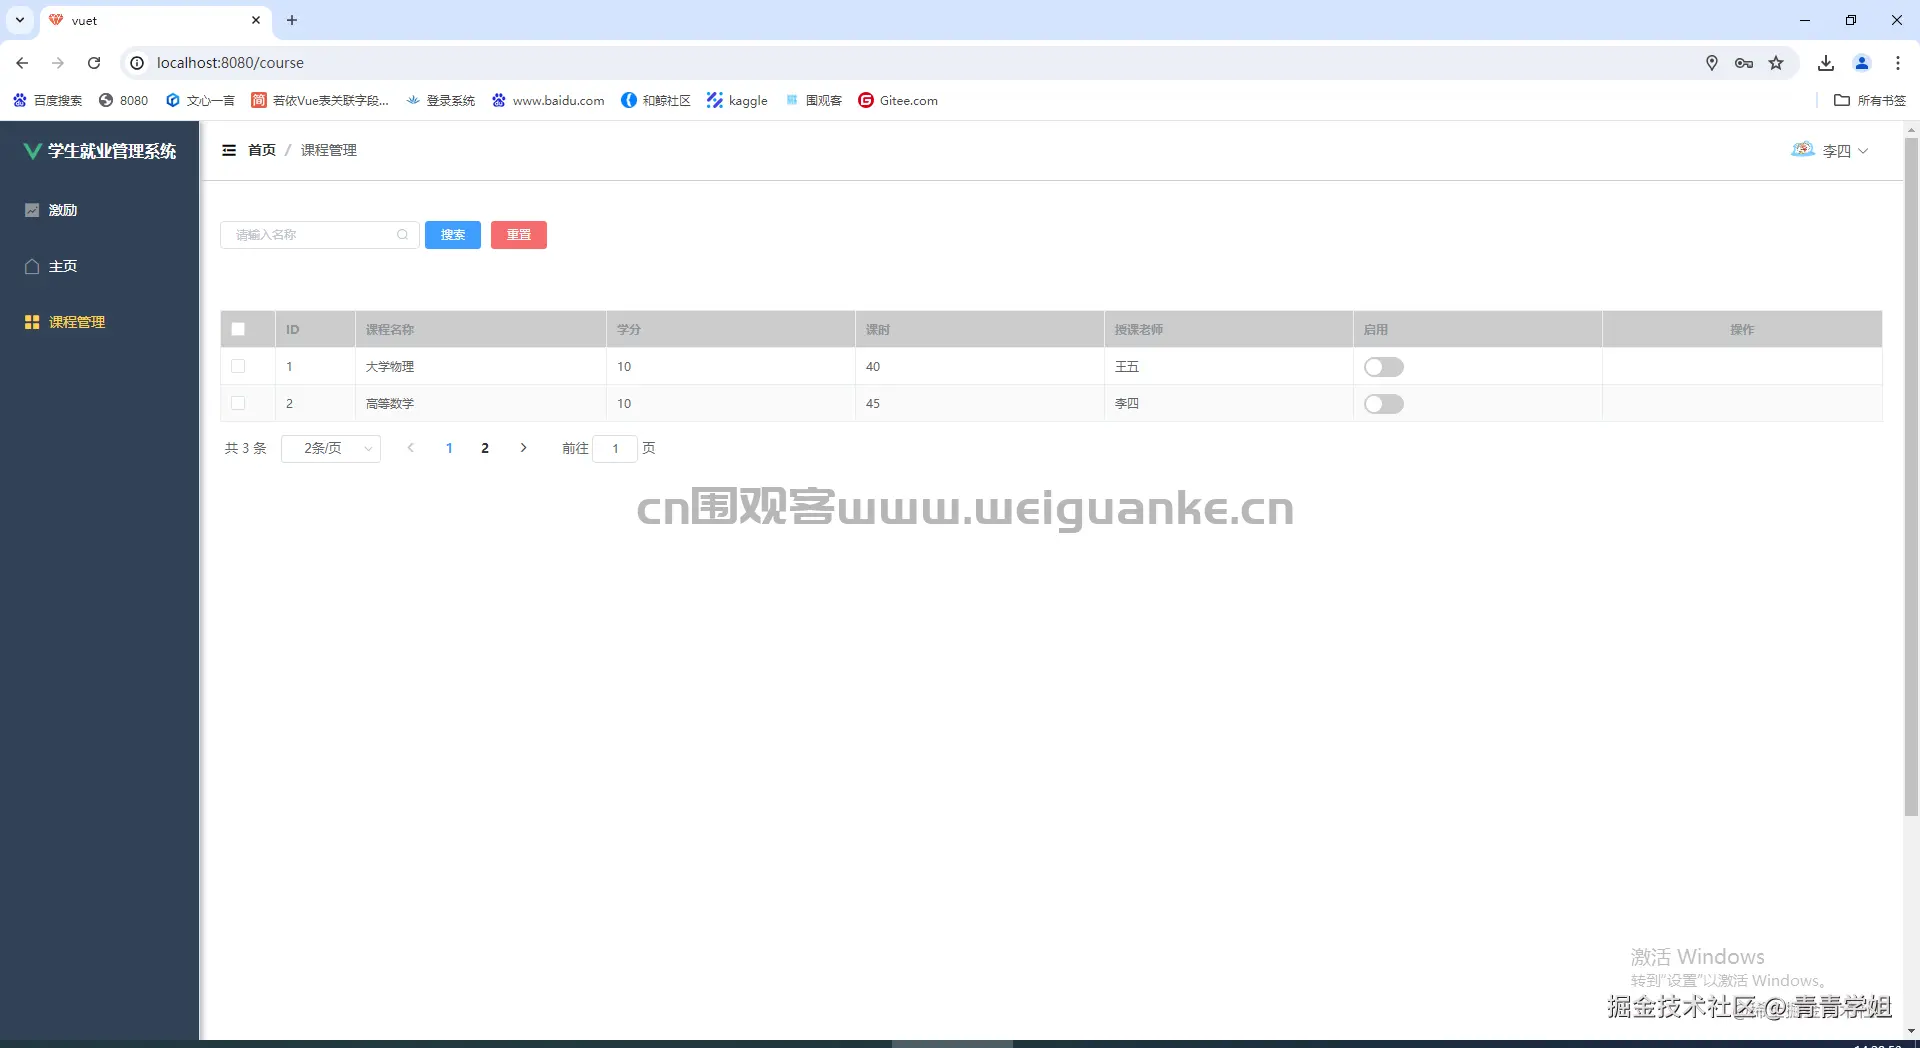The width and height of the screenshot is (1920, 1048).
Task: Click the 课时 value 45
Action: point(873,404)
